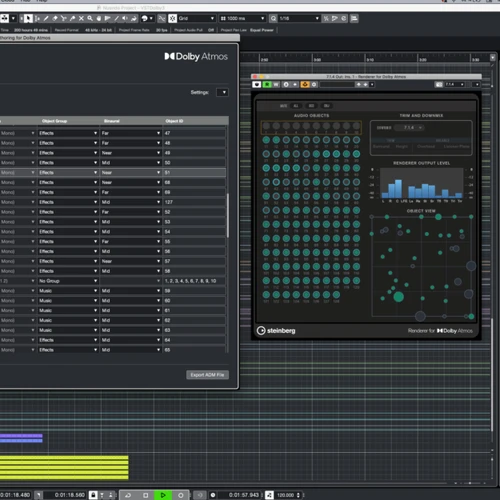
Task: Select the Object Selection arrow tool
Action: tap(28, 18)
